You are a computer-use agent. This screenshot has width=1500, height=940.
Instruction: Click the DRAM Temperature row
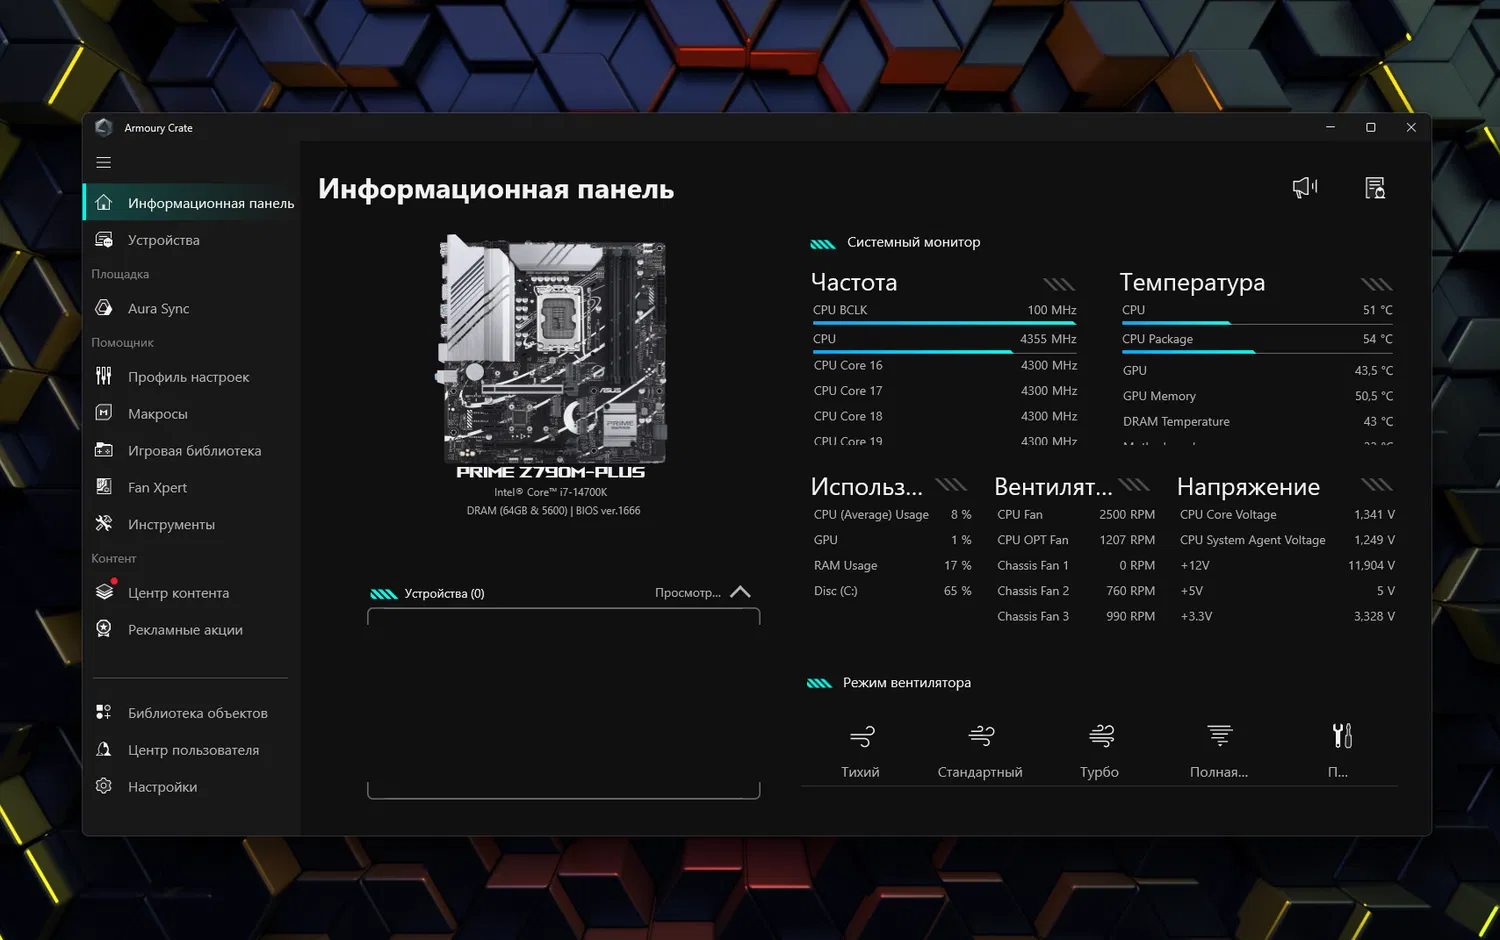(x=1257, y=422)
